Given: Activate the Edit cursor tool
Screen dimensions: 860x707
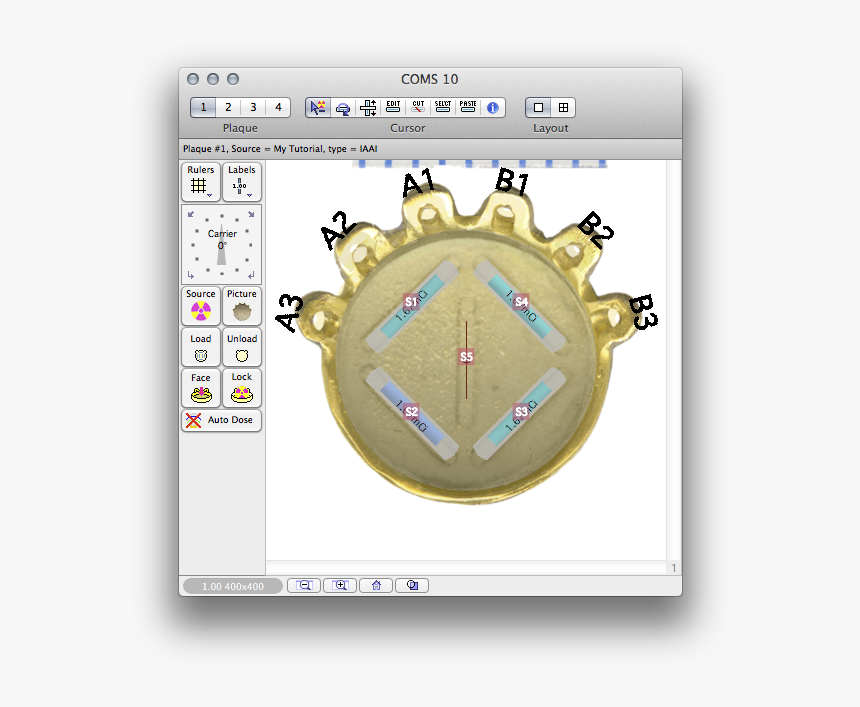Looking at the screenshot, I should pos(391,106).
